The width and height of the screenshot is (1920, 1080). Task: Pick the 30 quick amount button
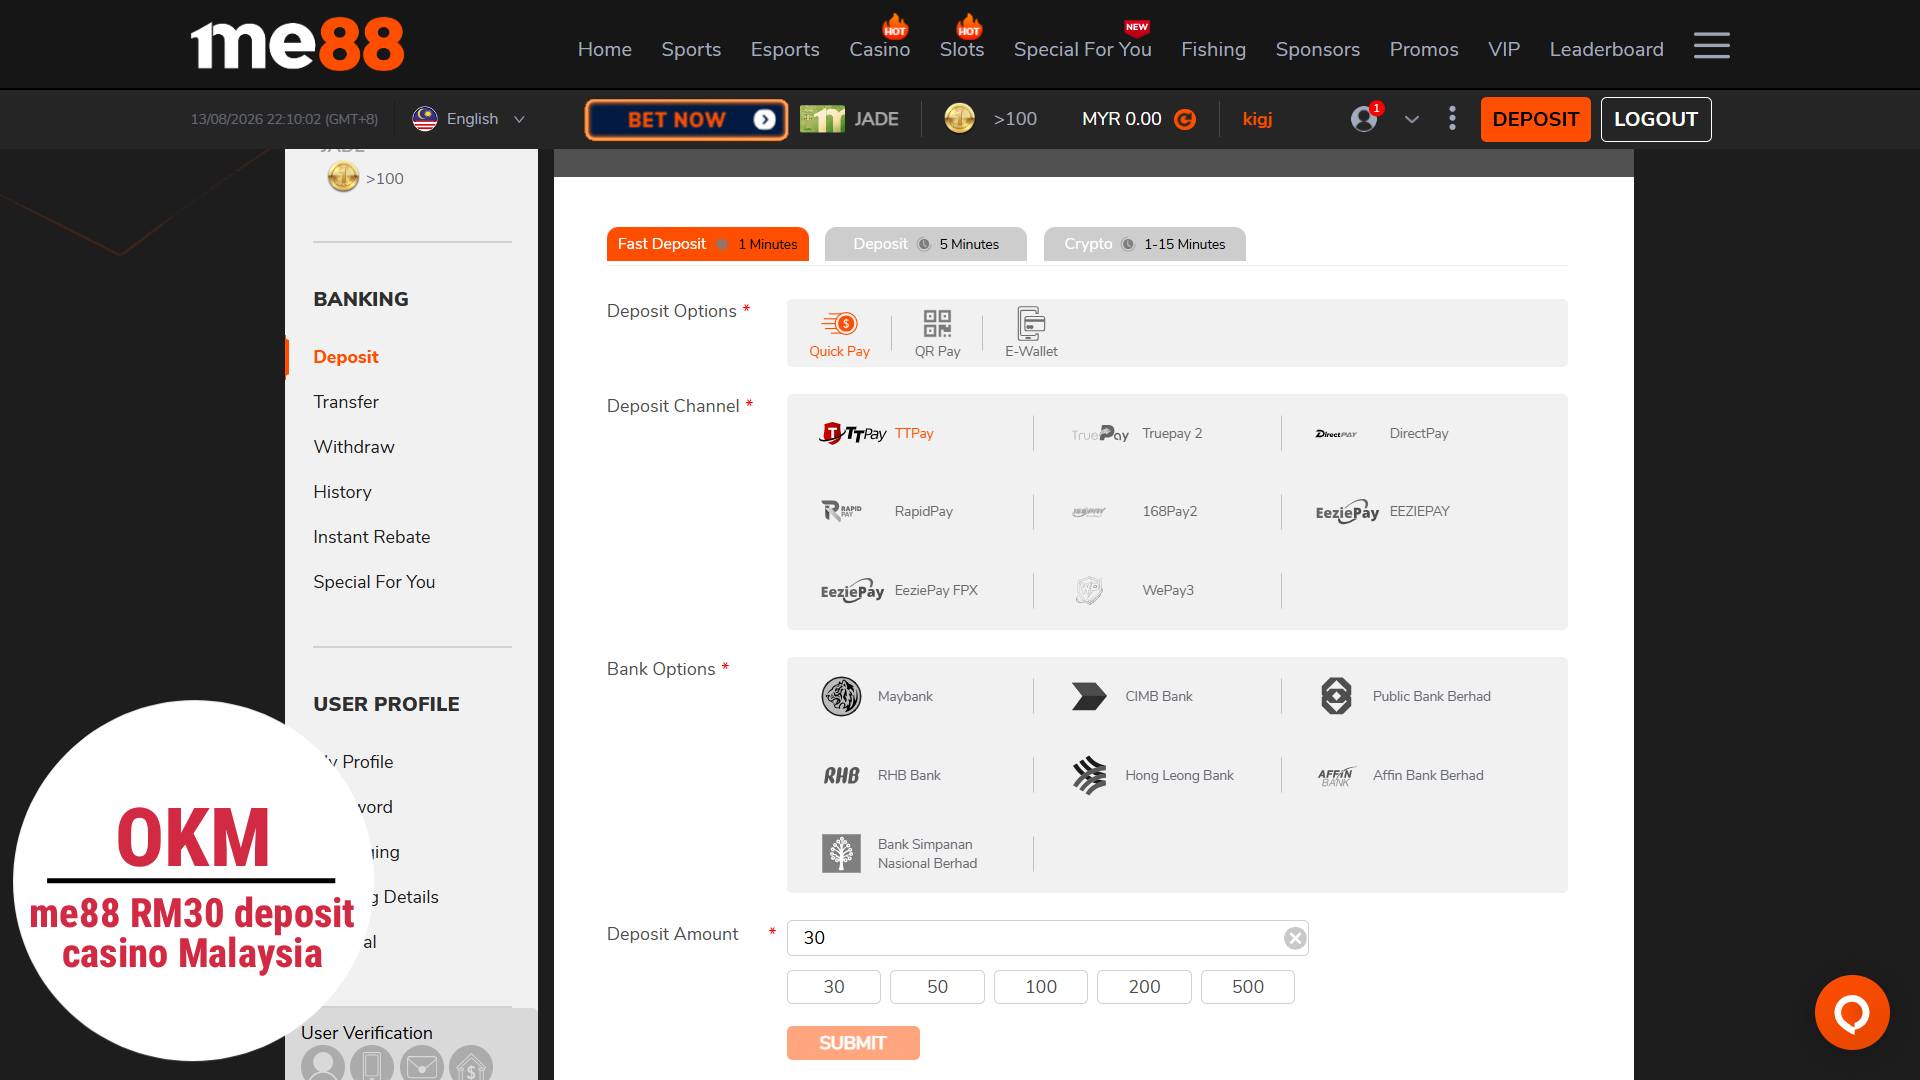coord(834,987)
